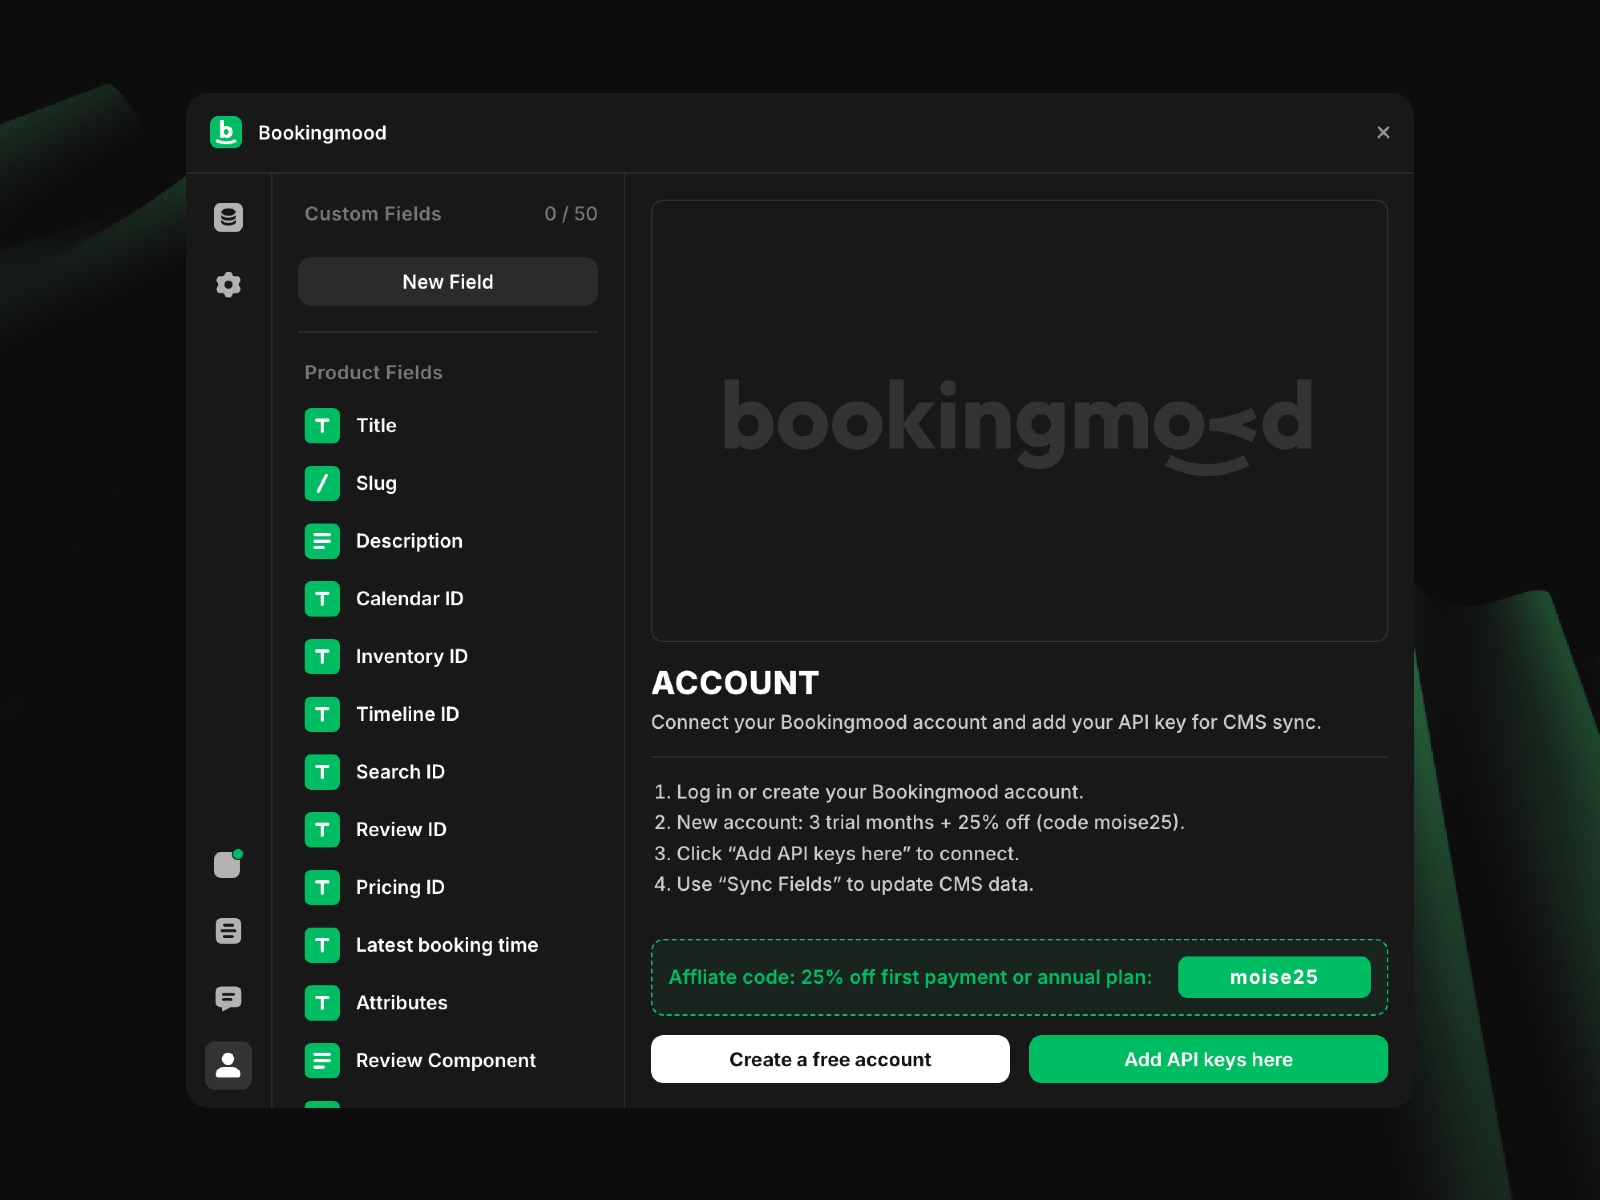Click the Bookingmood logo in the title bar
This screenshot has width=1600, height=1200.
(x=226, y=132)
